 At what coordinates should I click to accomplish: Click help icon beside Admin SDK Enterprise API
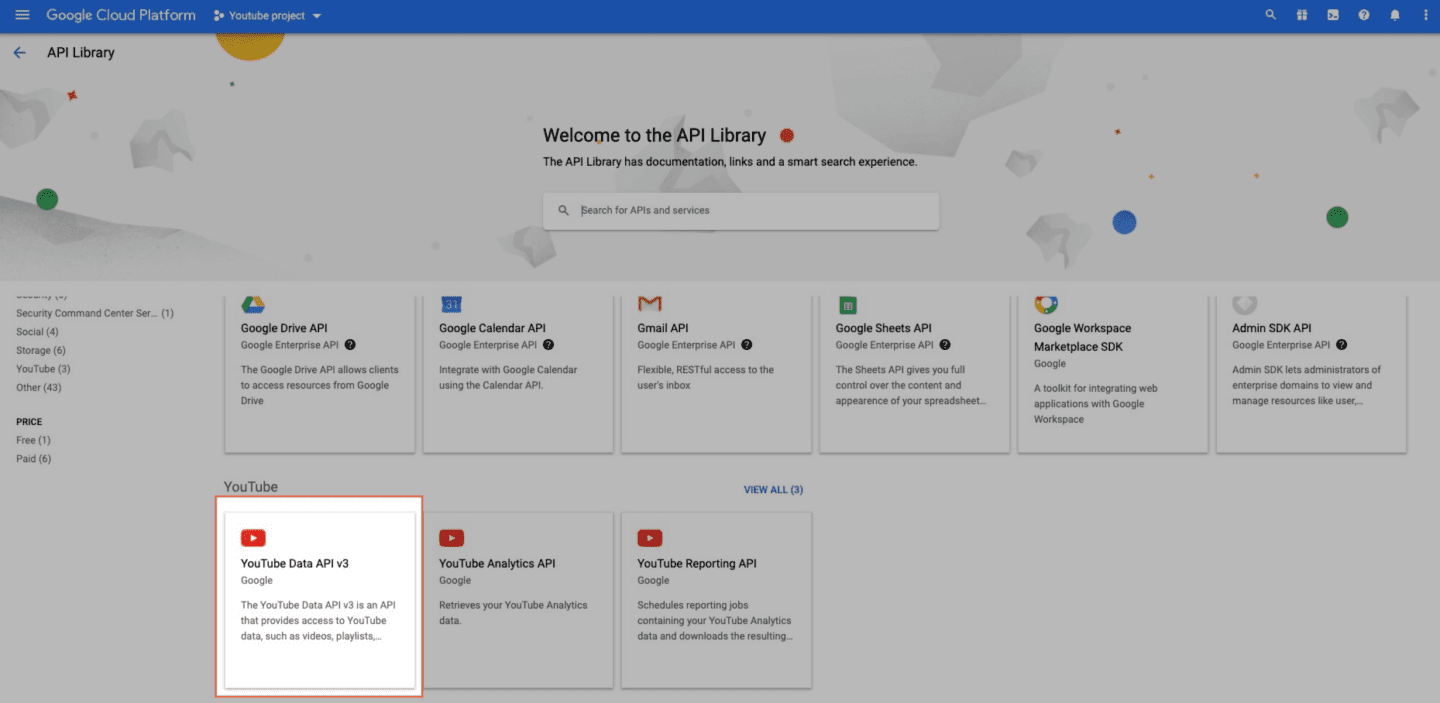click(1341, 345)
